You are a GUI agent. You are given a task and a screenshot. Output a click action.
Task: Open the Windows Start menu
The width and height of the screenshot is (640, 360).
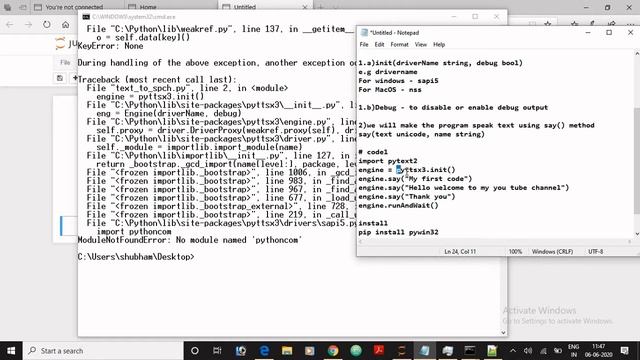click(11, 351)
